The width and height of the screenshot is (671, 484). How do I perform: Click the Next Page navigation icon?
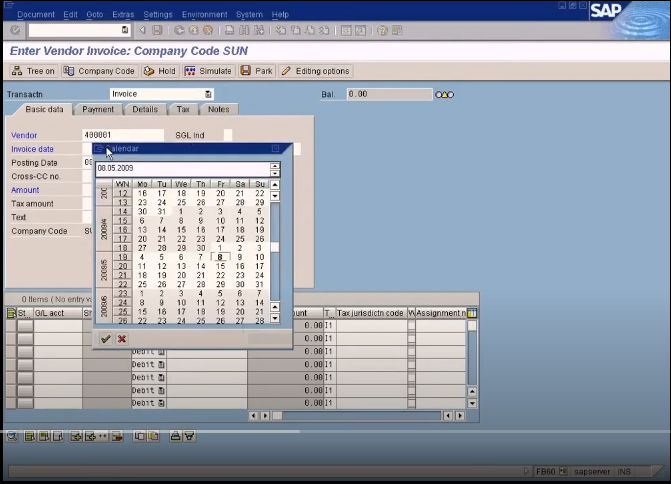[310, 30]
